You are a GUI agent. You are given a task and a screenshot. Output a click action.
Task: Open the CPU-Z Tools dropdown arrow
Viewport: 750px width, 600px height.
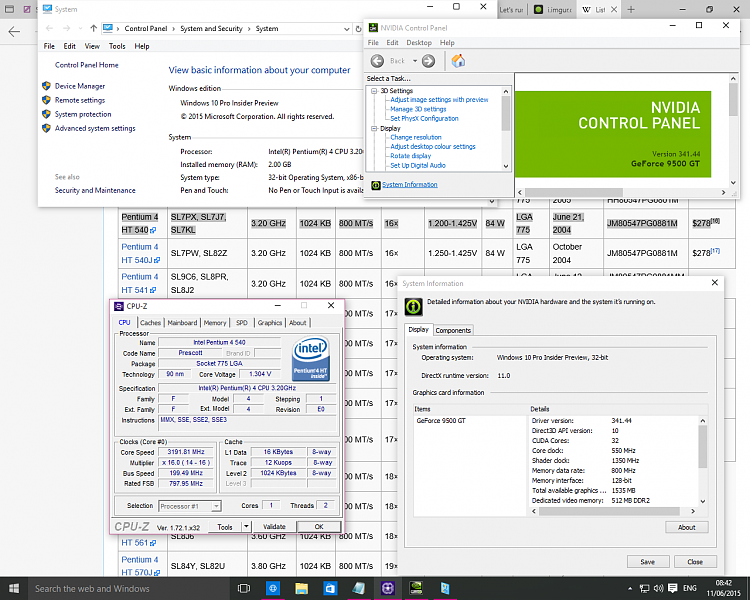pyautogui.click(x=246, y=527)
